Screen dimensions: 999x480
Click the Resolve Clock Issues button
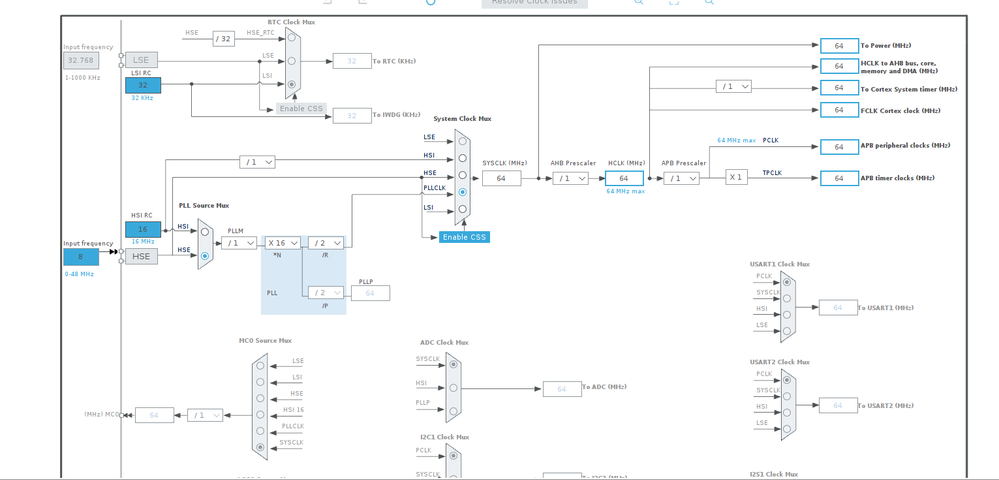tap(535, 3)
